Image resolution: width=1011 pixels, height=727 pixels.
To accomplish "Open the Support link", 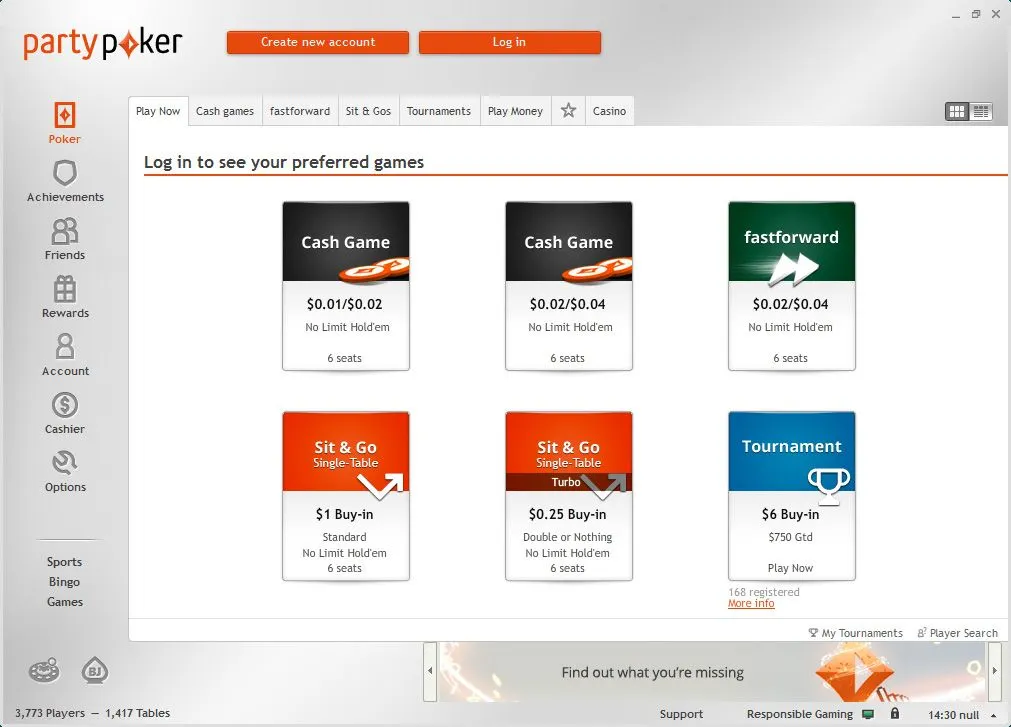I will click(x=681, y=714).
